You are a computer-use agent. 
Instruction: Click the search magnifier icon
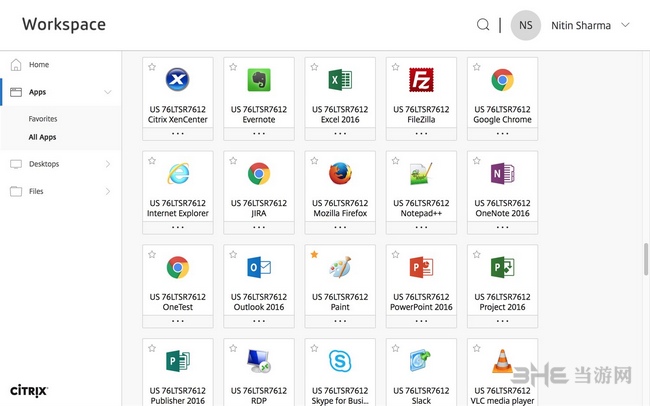(483, 24)
